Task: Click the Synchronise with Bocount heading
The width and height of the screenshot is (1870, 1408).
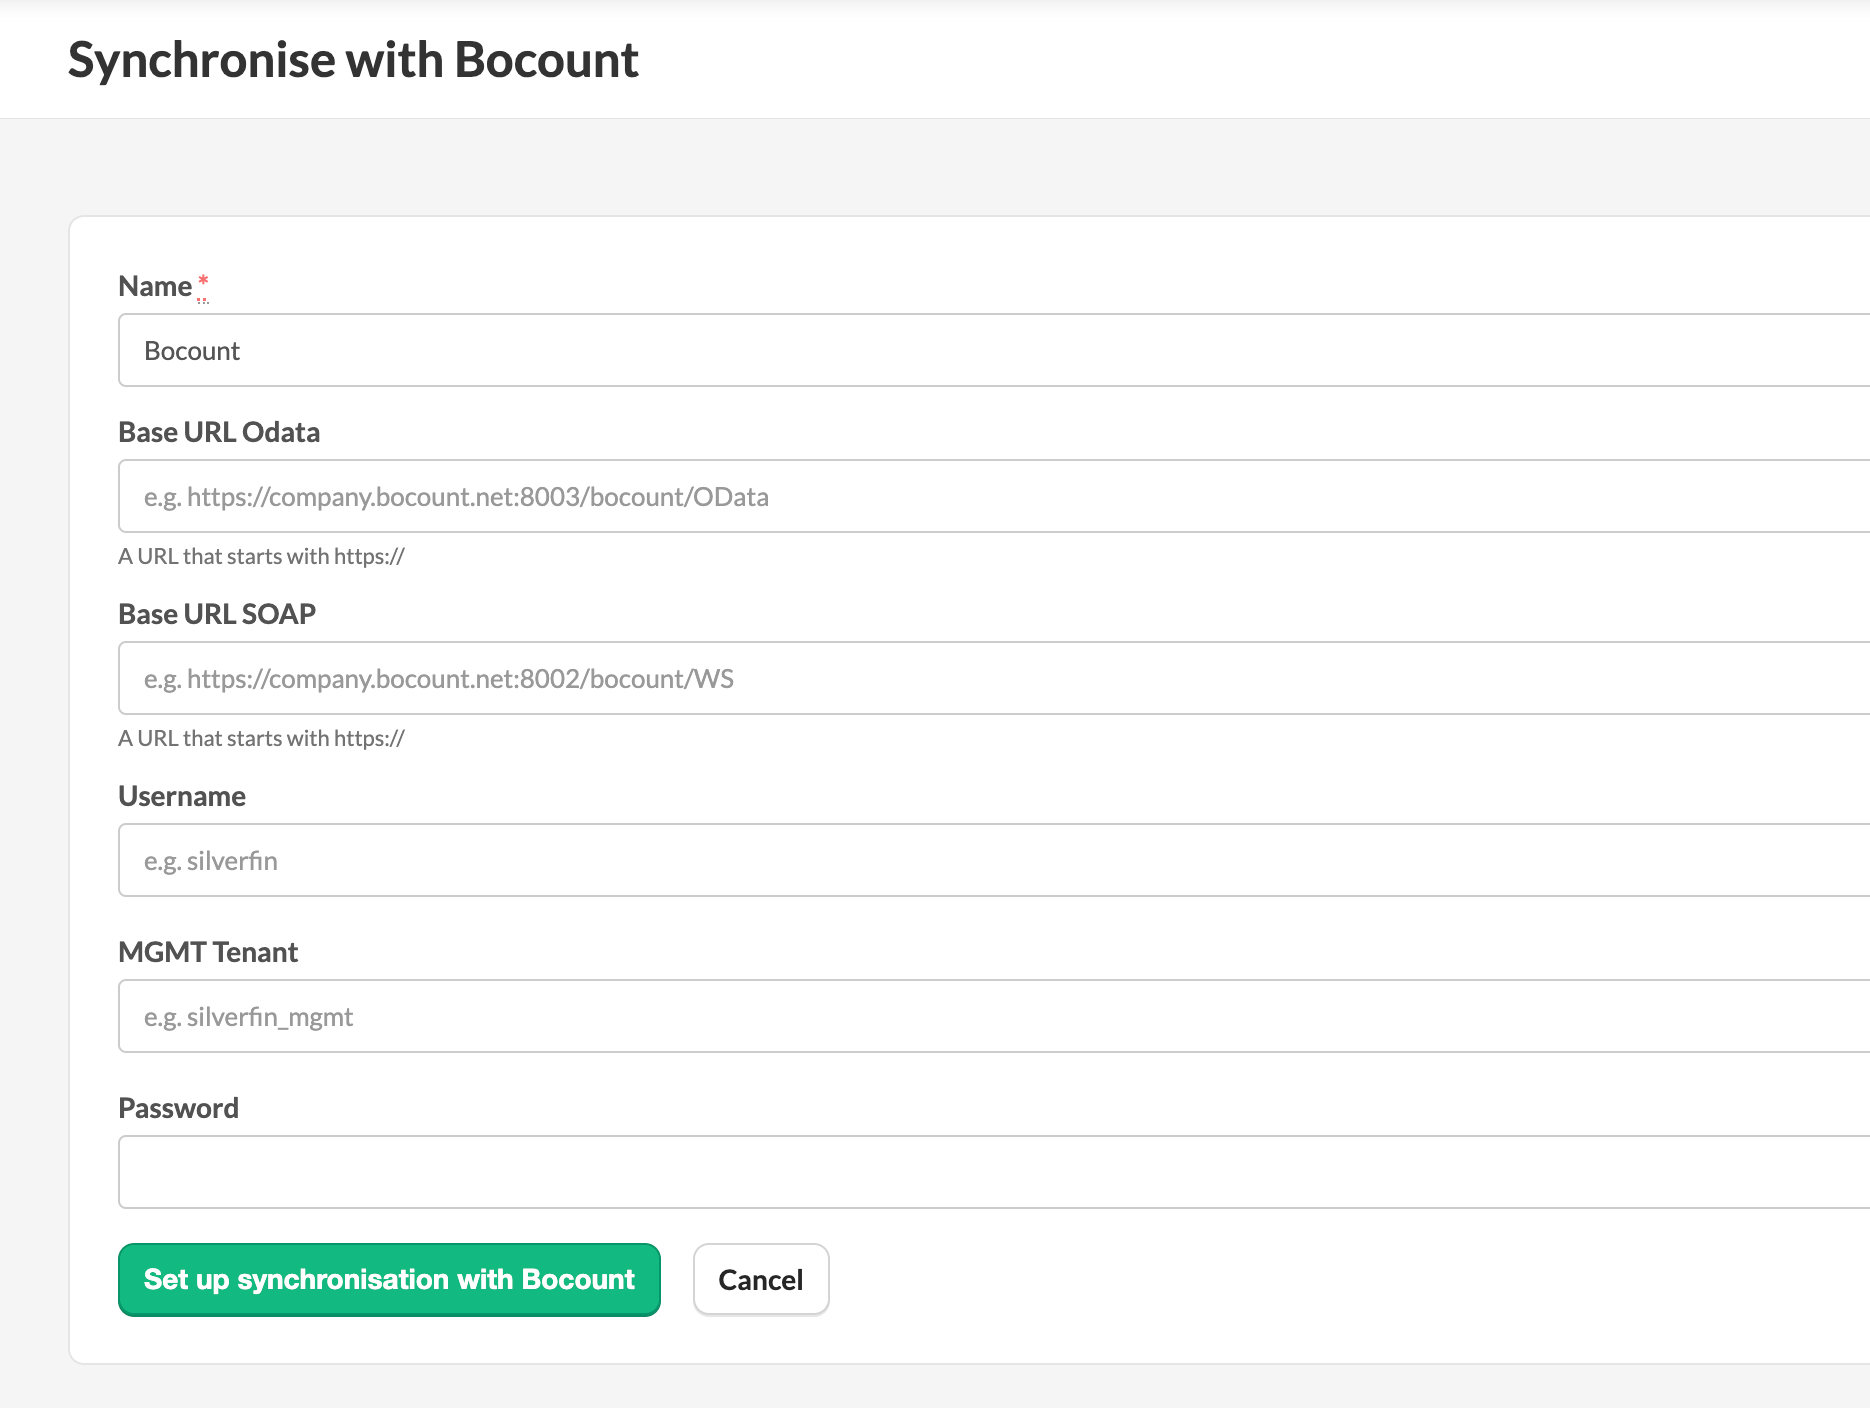Action: tap(353, 60)
